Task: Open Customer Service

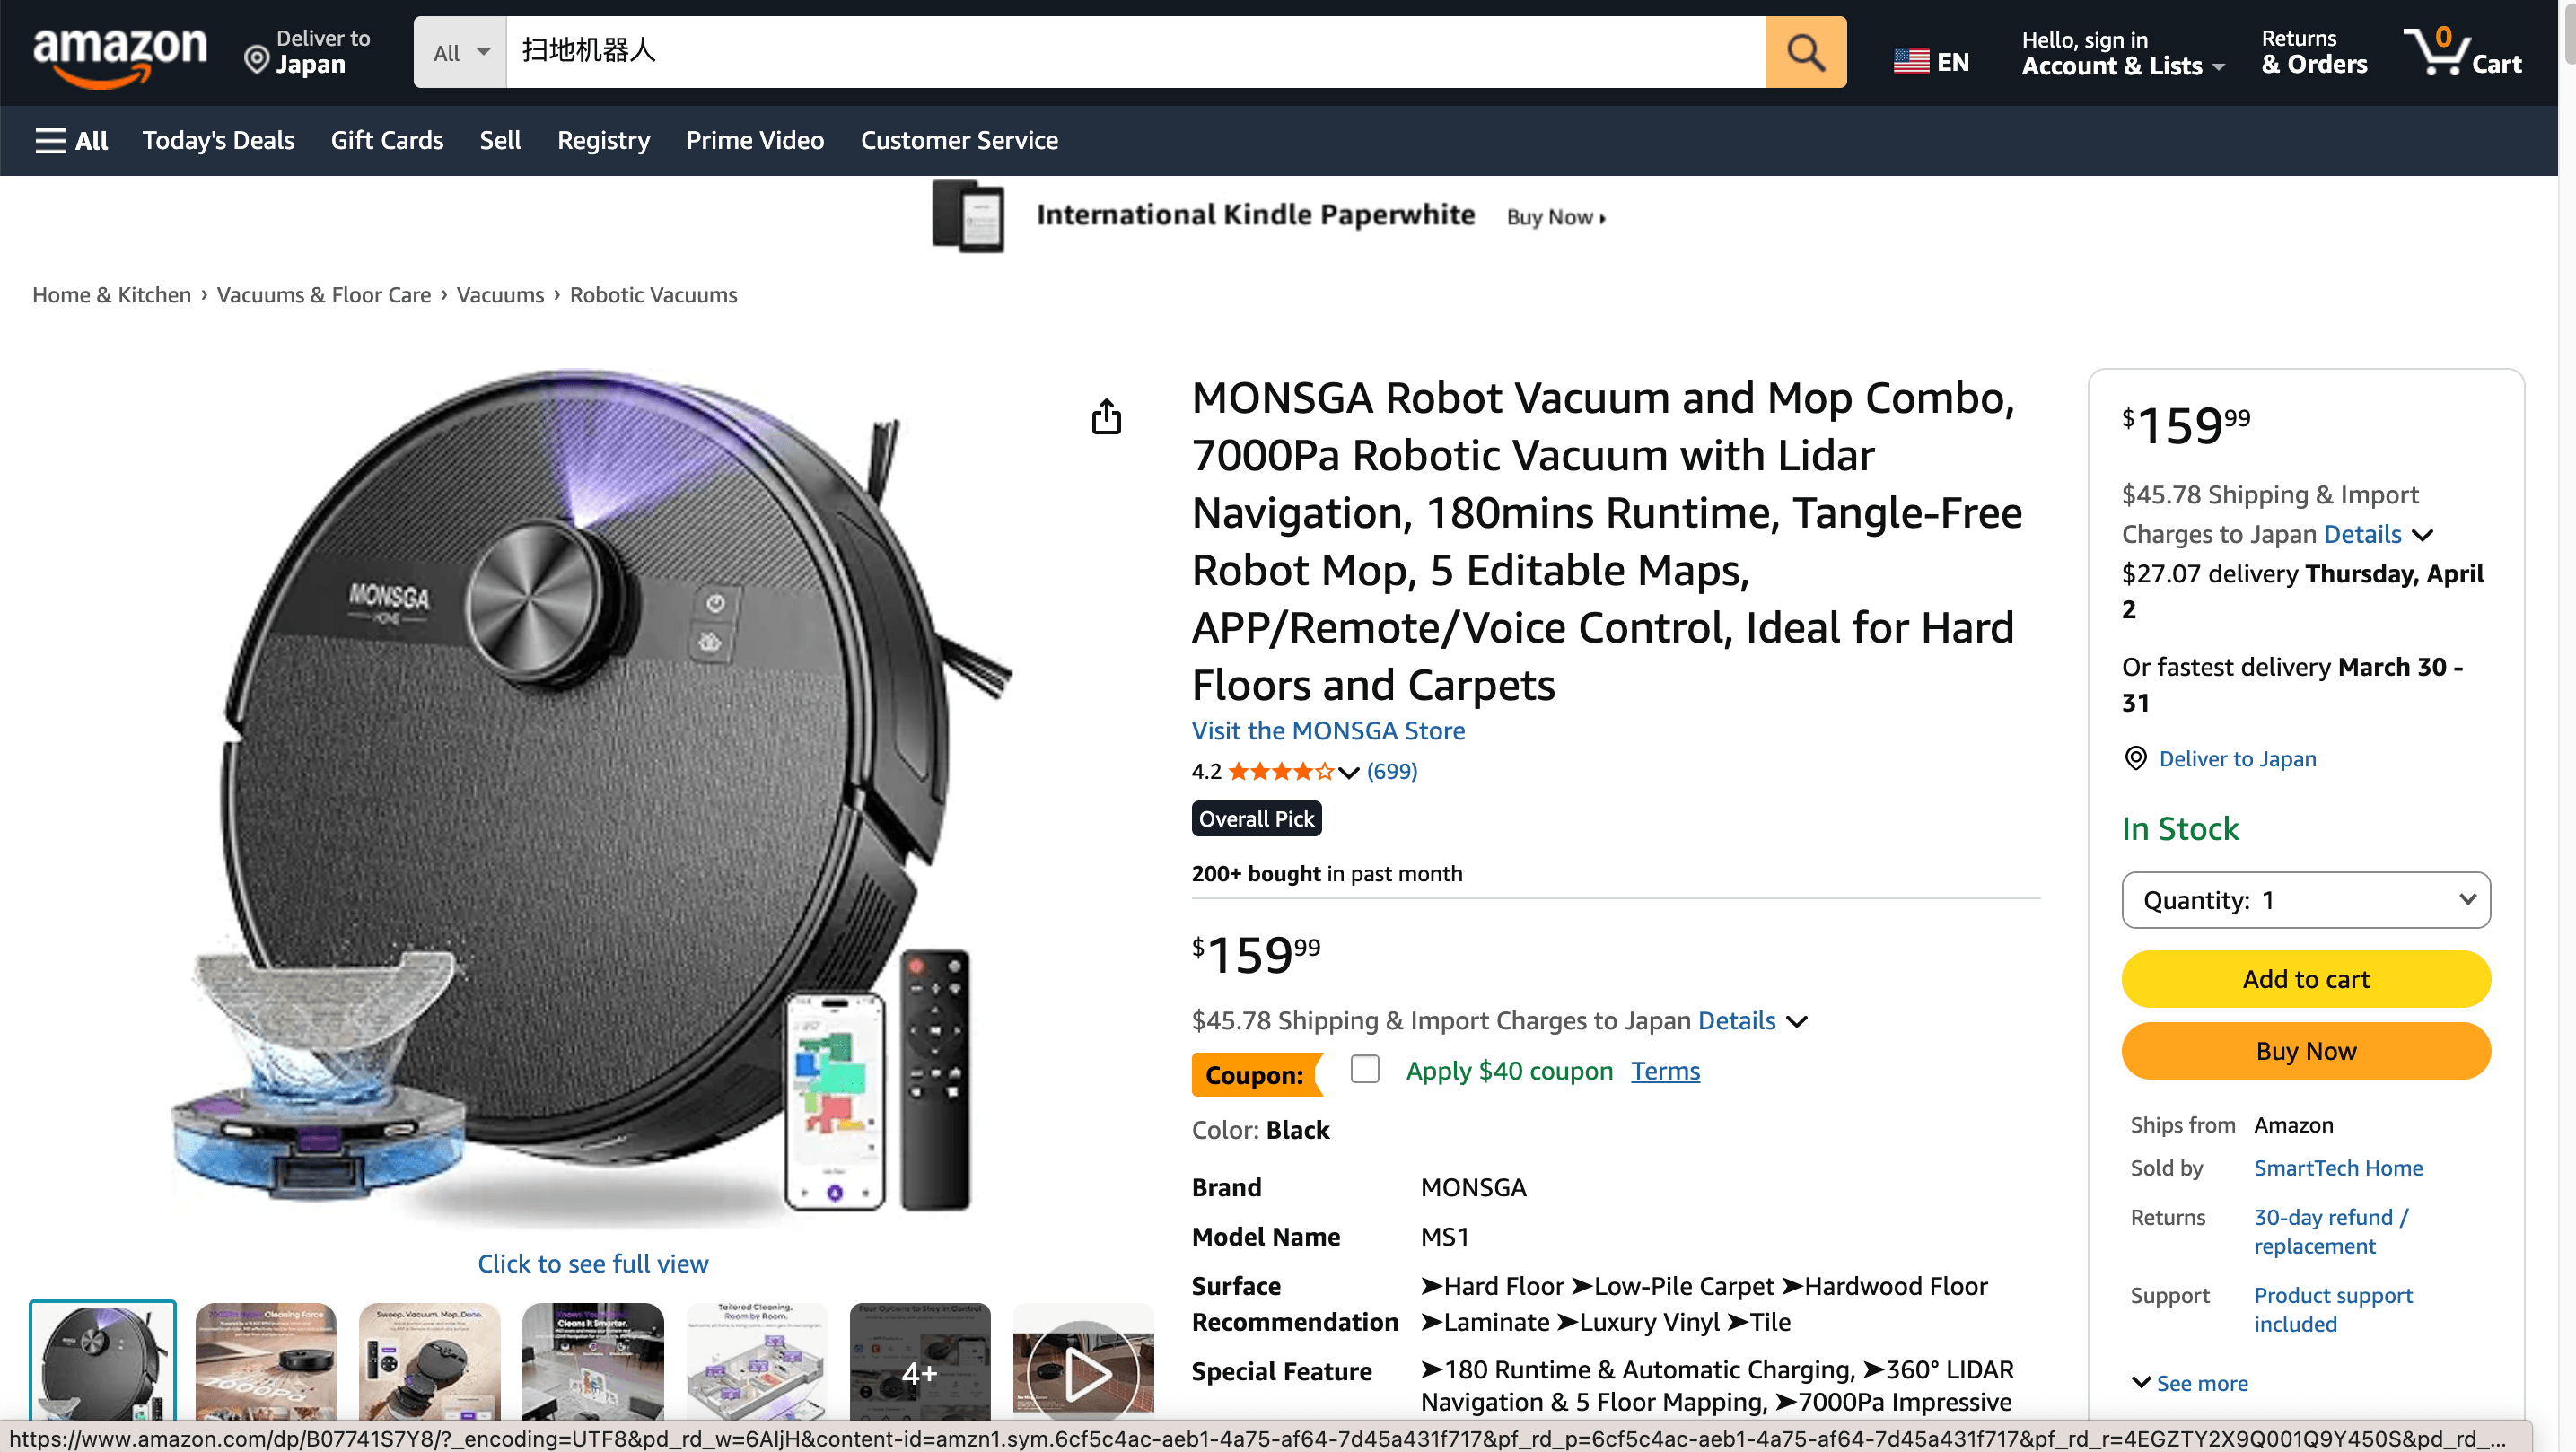Action: pyautogui.click(x=958, y=141)
